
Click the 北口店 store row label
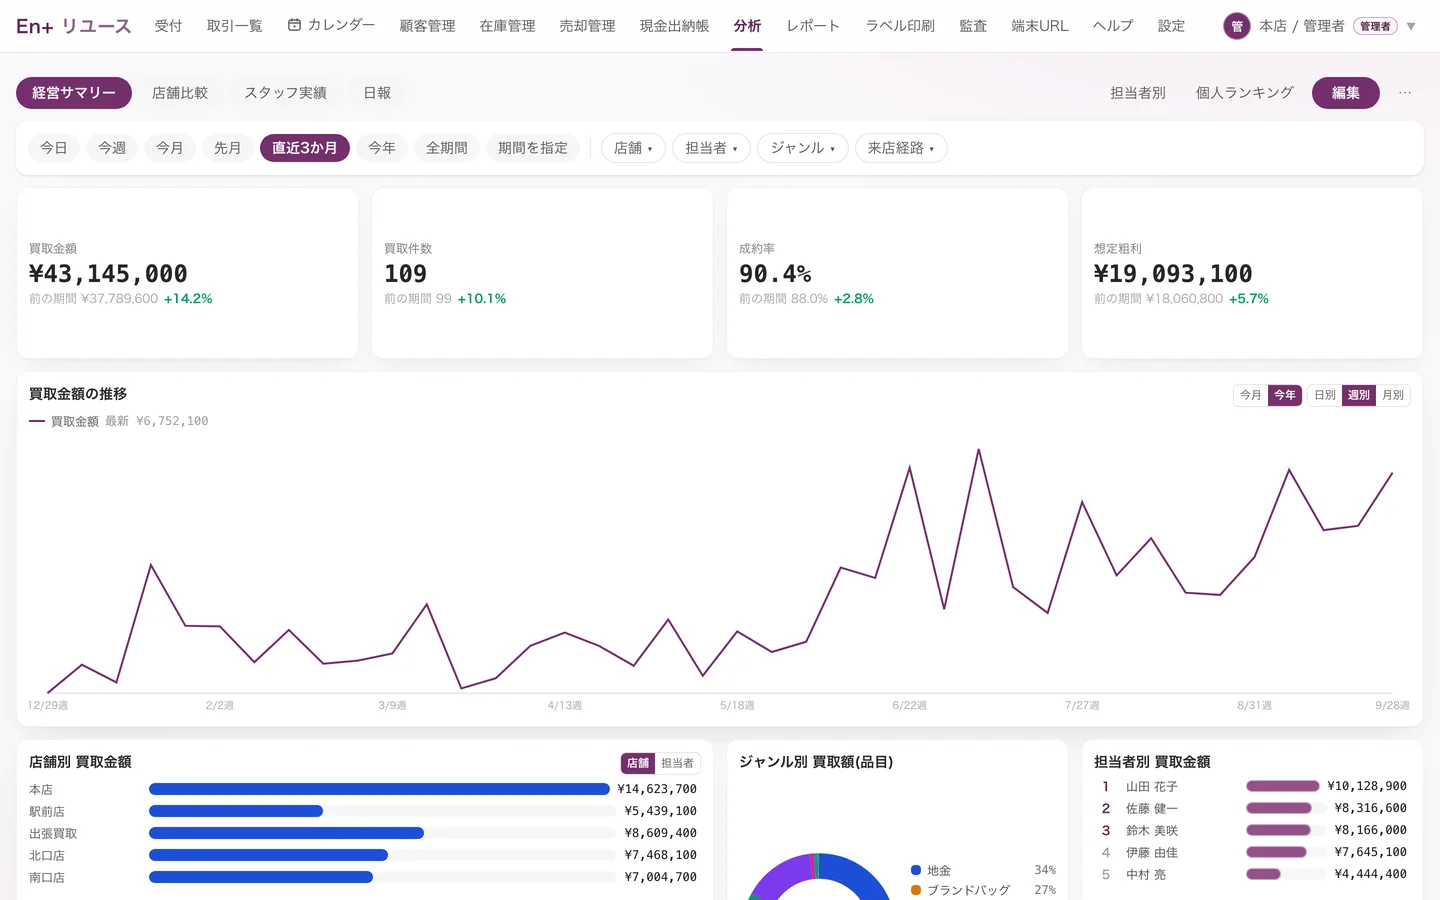pyautogui.click(x=47, y=855)
